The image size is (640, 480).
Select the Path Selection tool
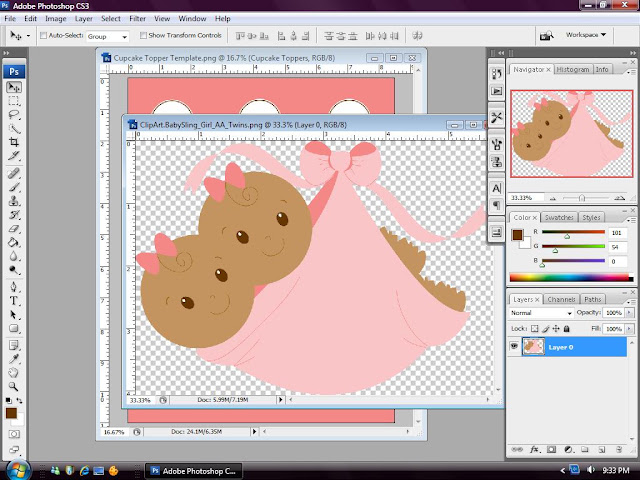[x=14, y=315]
